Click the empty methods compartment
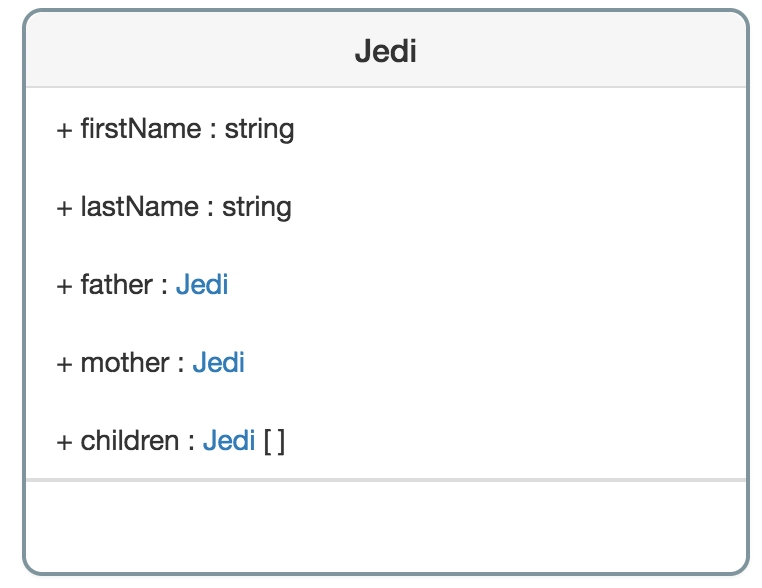This screenshot has width=762, height=588. click(x=386, y=527)
